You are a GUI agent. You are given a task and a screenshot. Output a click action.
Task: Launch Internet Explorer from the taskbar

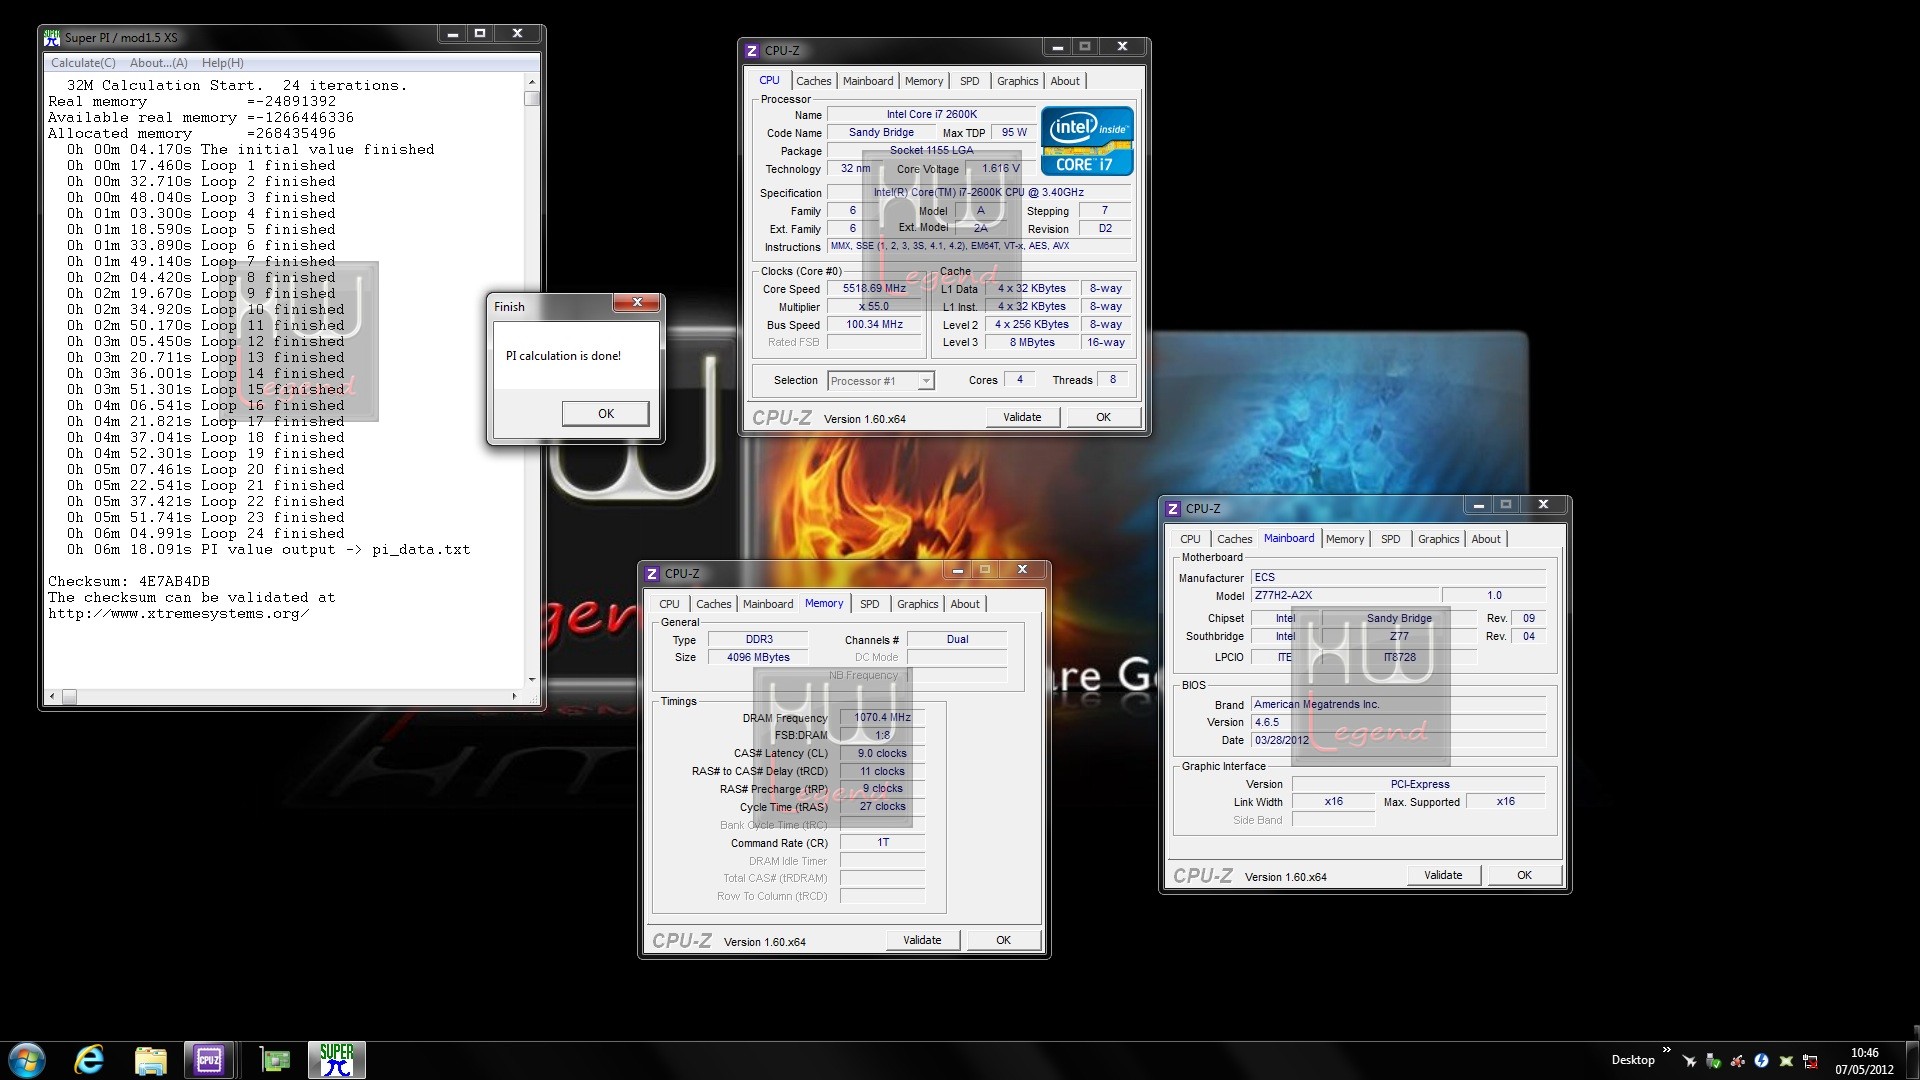click(x=90, y=1060)
